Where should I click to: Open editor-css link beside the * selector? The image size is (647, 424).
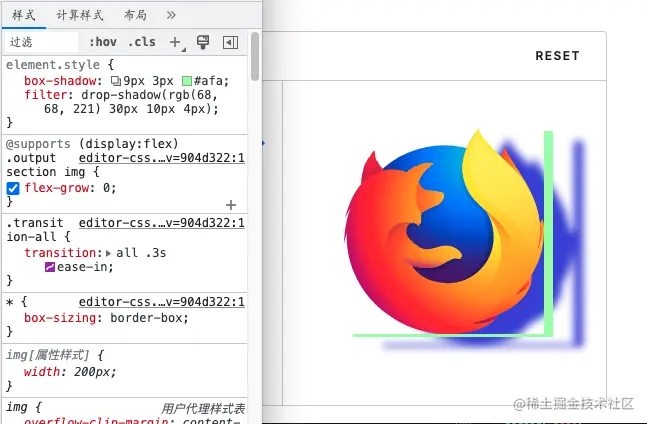click(162, 302)
